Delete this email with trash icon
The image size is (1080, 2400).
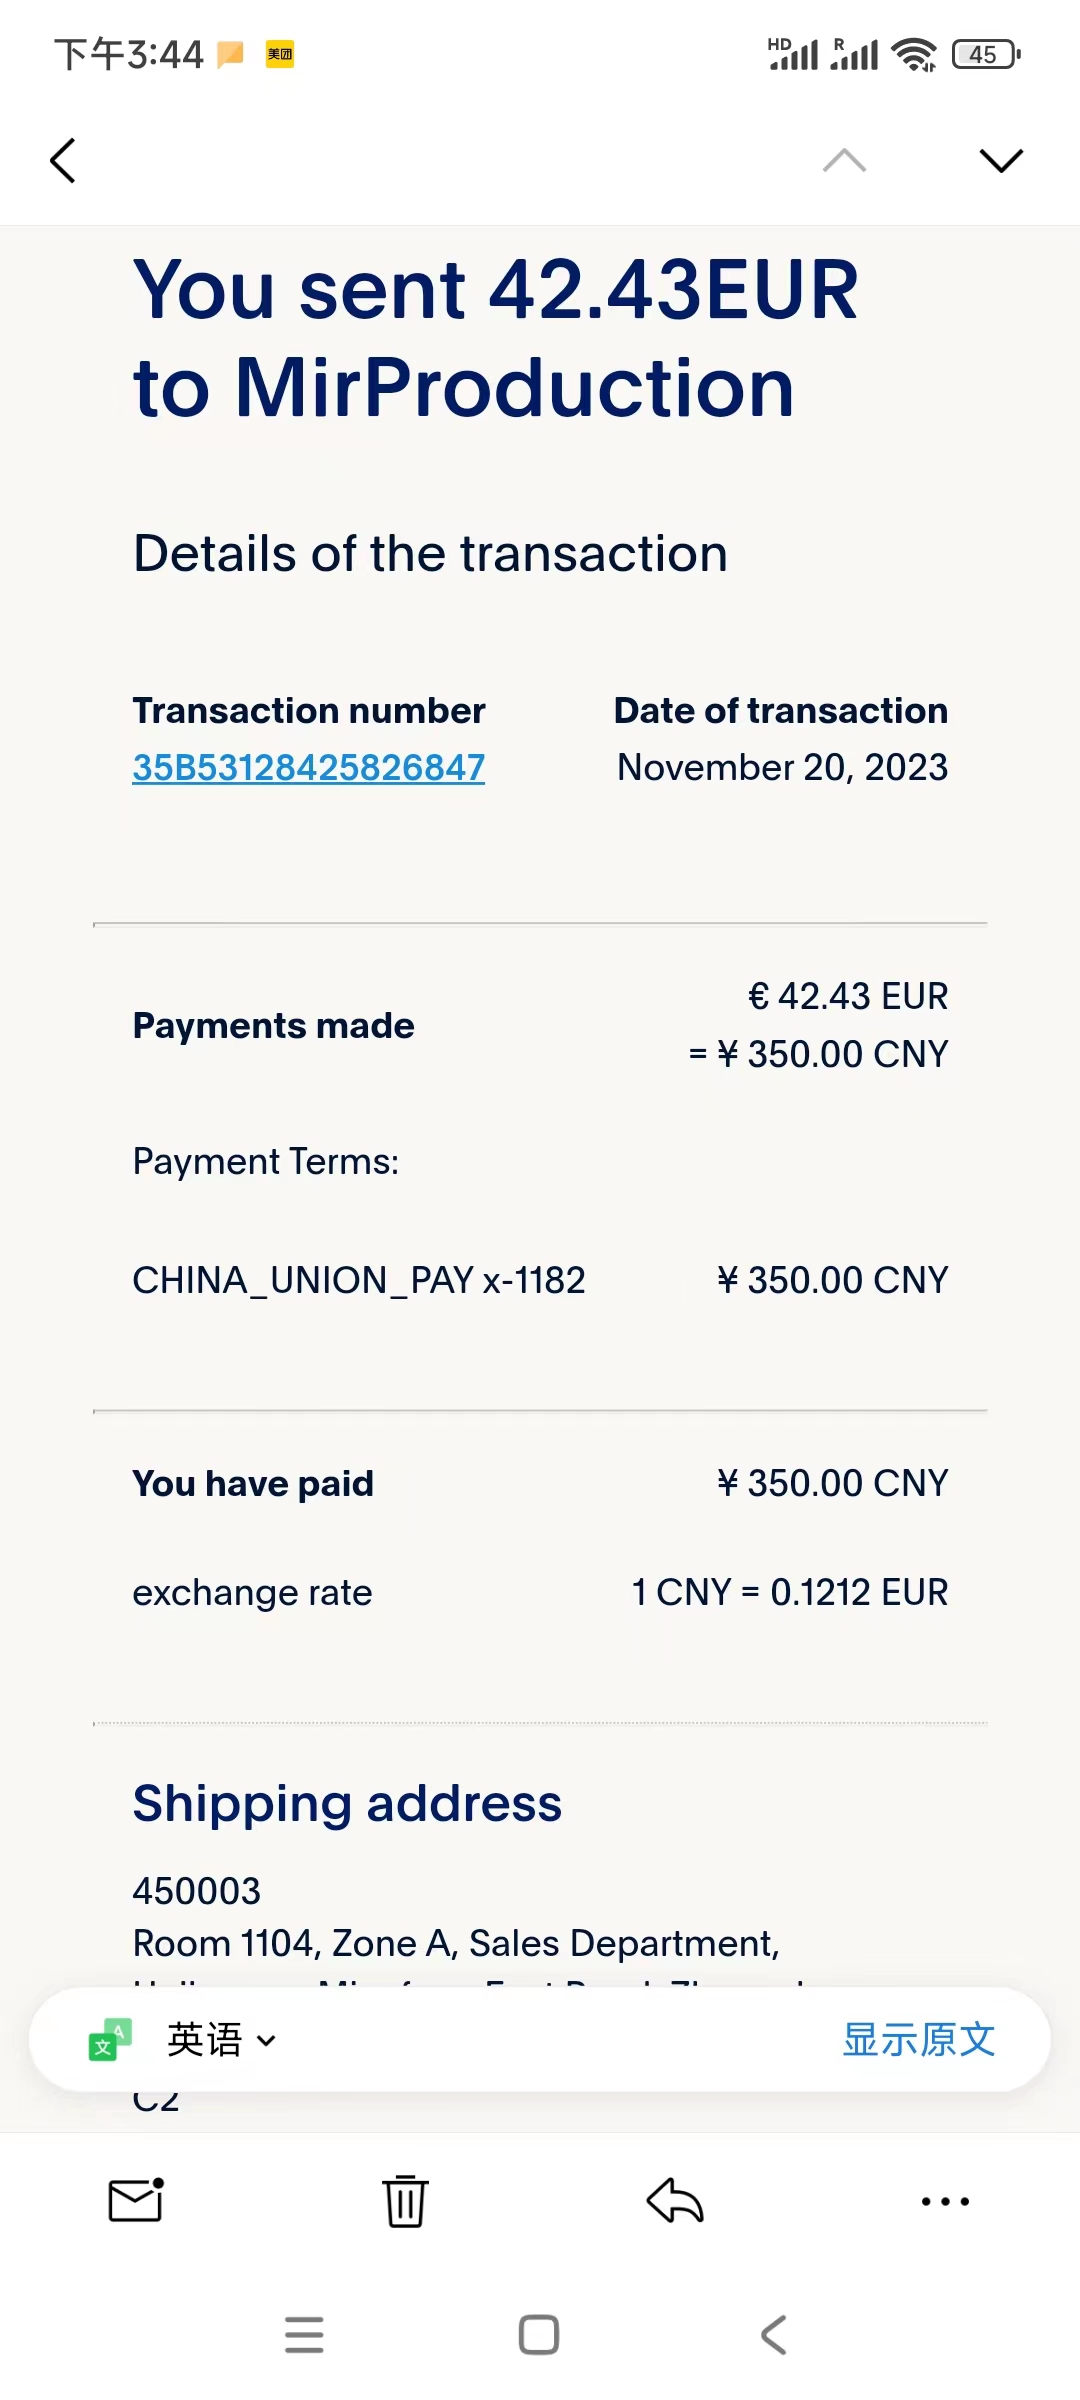pyautogui.click(x=405, y=2201)
